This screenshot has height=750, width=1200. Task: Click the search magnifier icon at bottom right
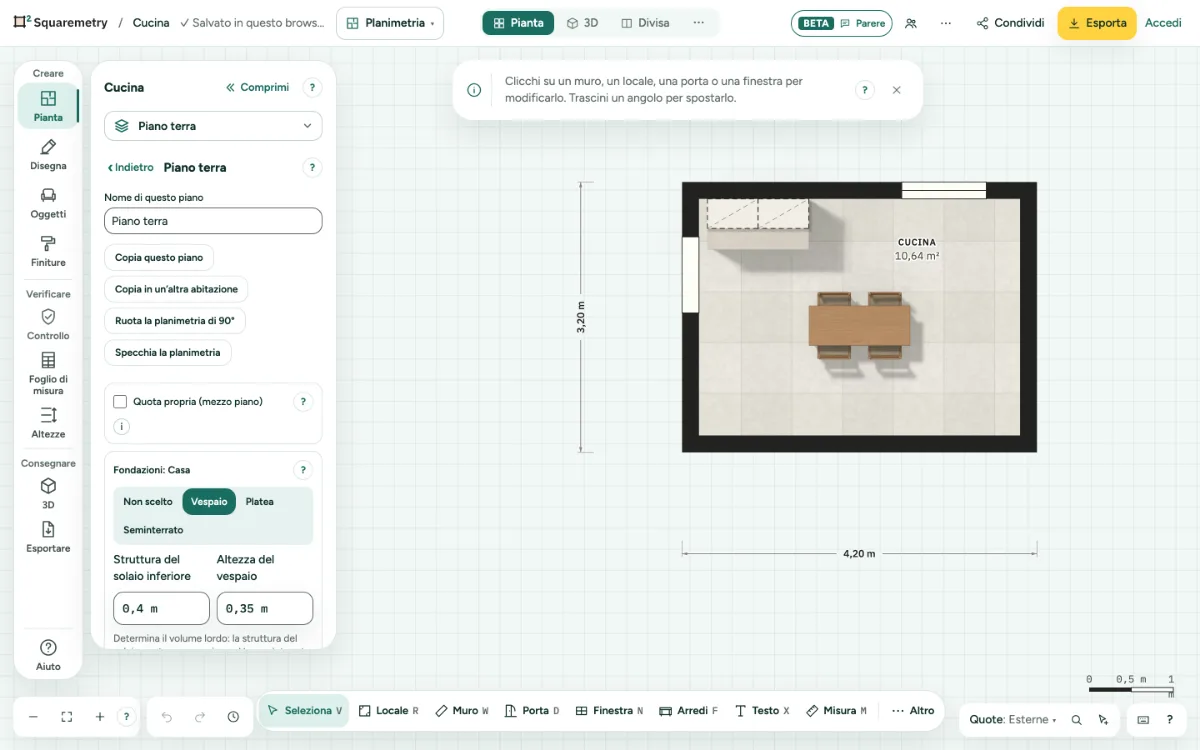[x=1077, y=720]
